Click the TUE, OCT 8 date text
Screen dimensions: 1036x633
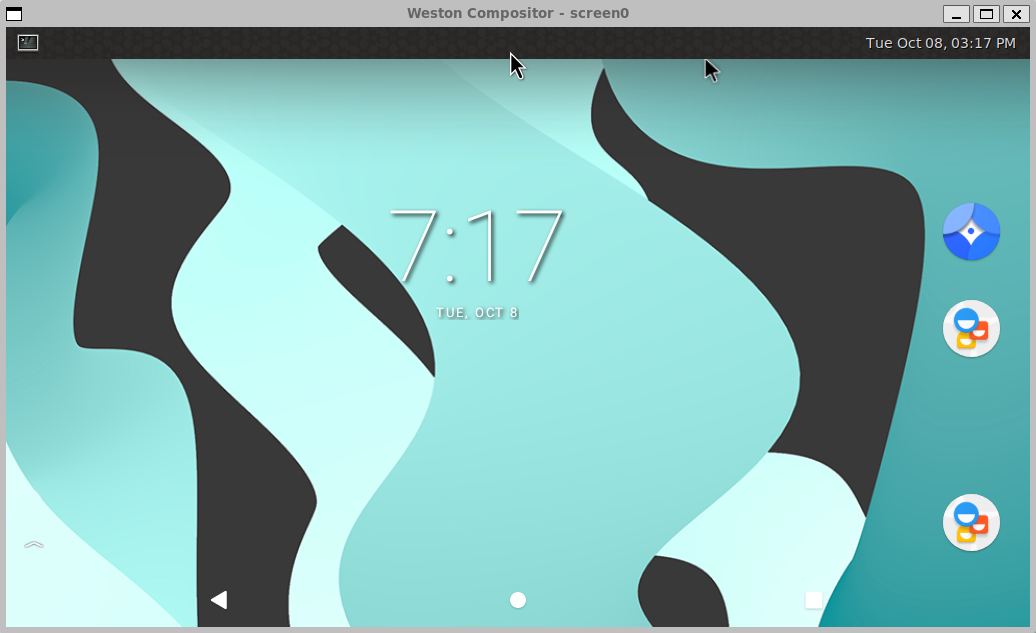[x=477, y=313]
